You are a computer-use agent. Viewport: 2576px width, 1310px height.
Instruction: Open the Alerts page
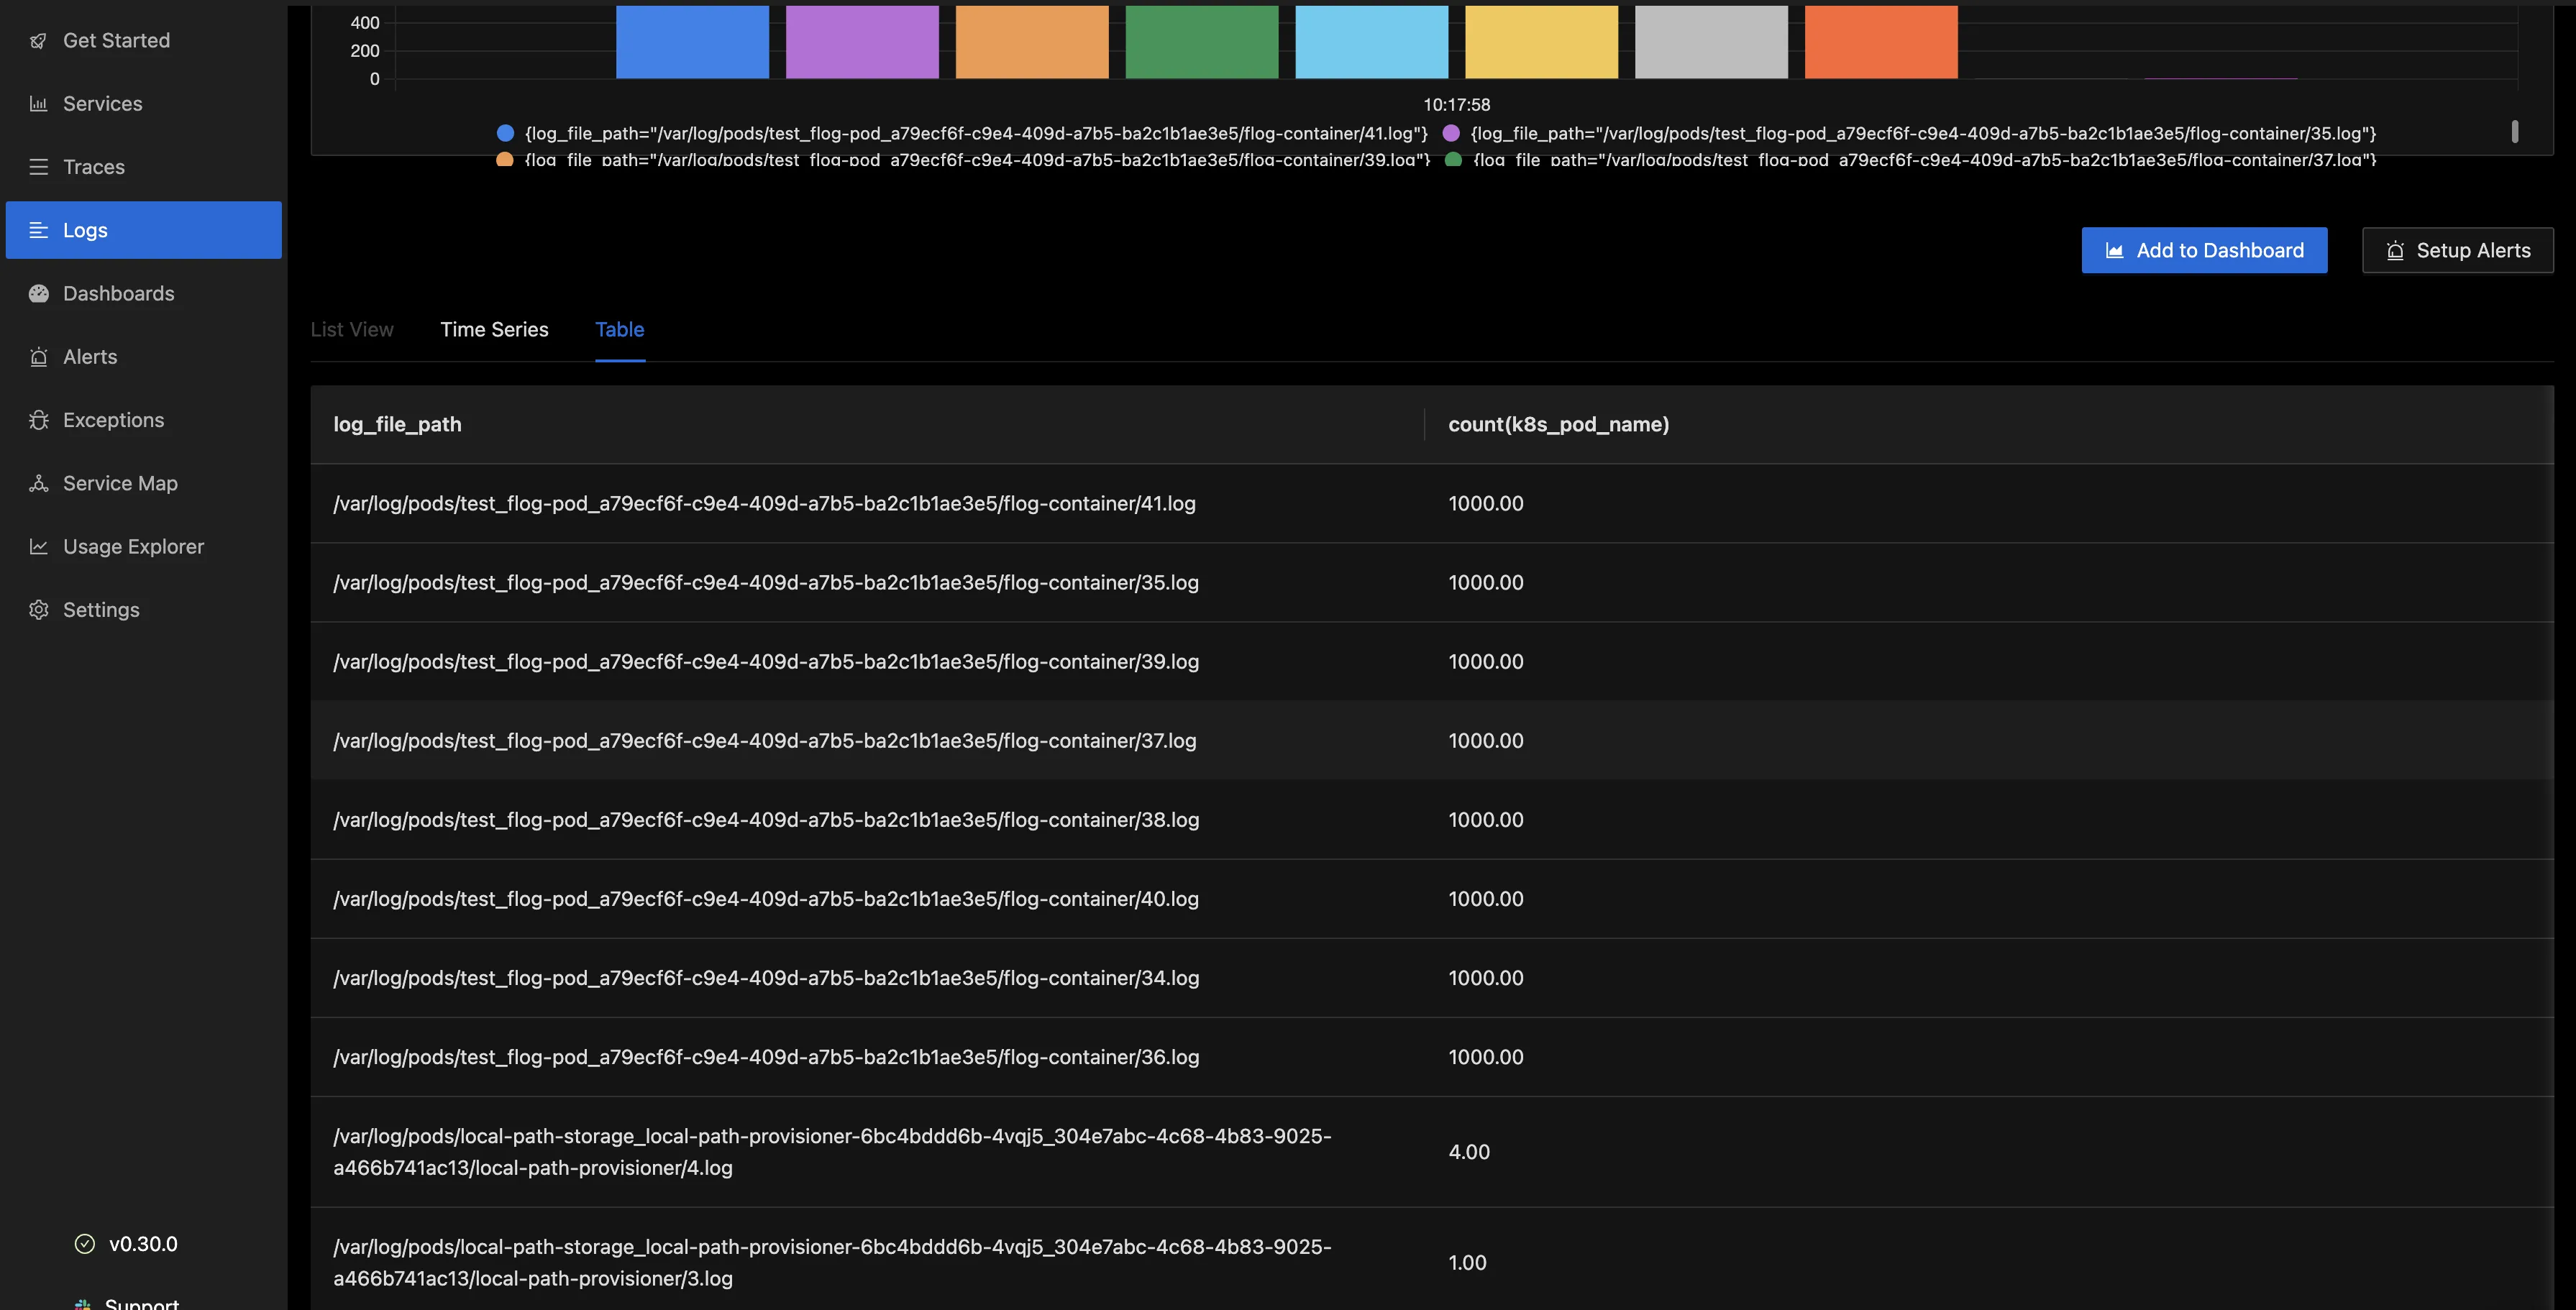click(x=143, y=357)
